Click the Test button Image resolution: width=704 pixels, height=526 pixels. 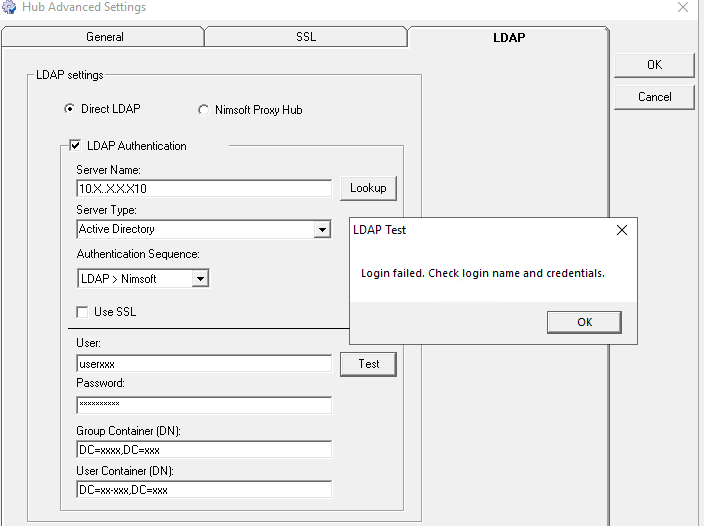[x=368, y=364]
